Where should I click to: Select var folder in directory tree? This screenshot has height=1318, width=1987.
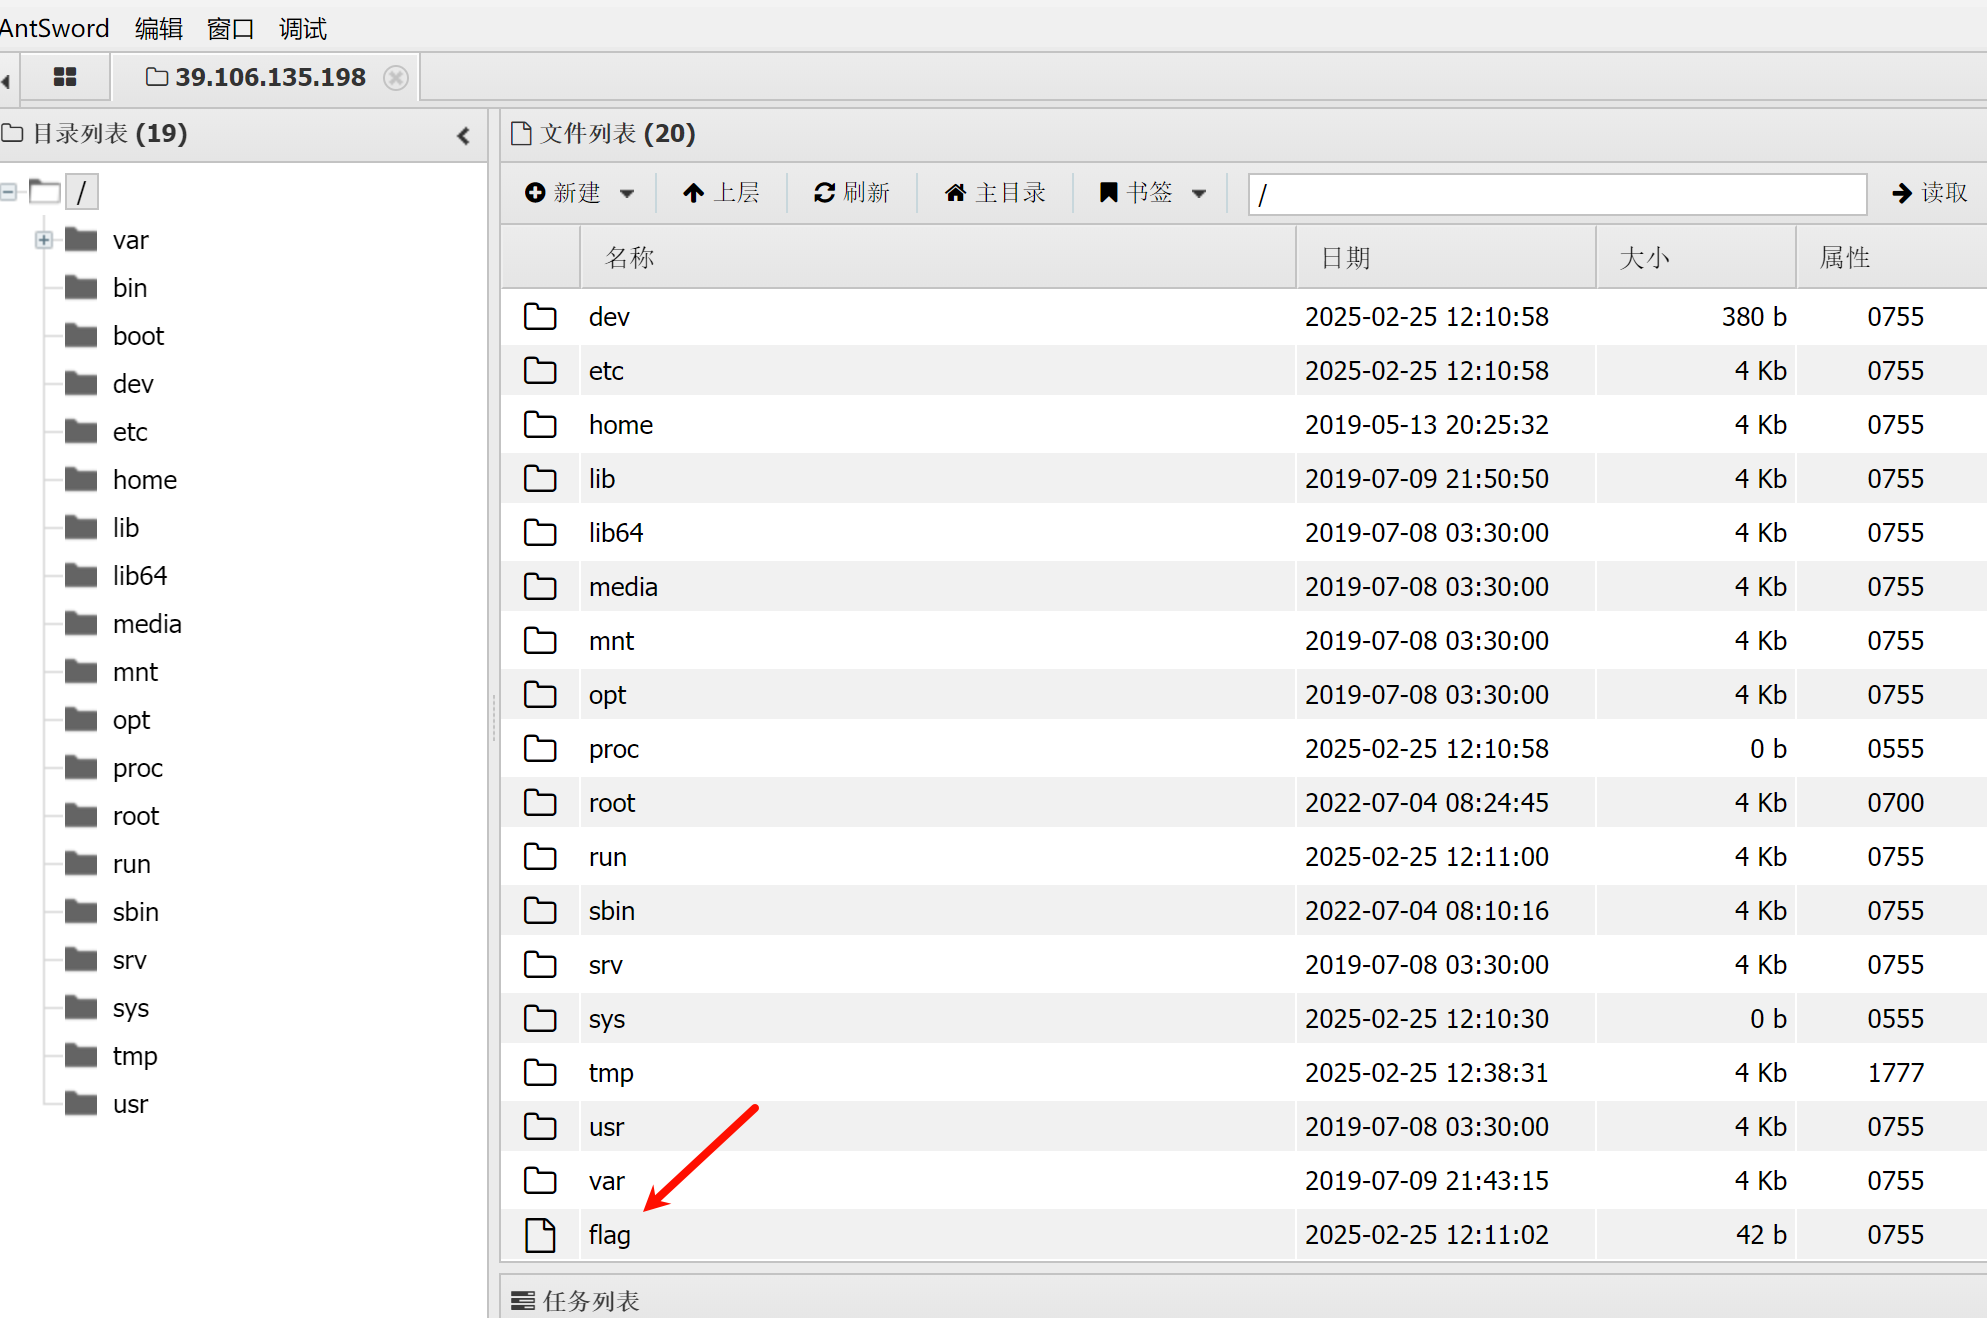(130, 240)
